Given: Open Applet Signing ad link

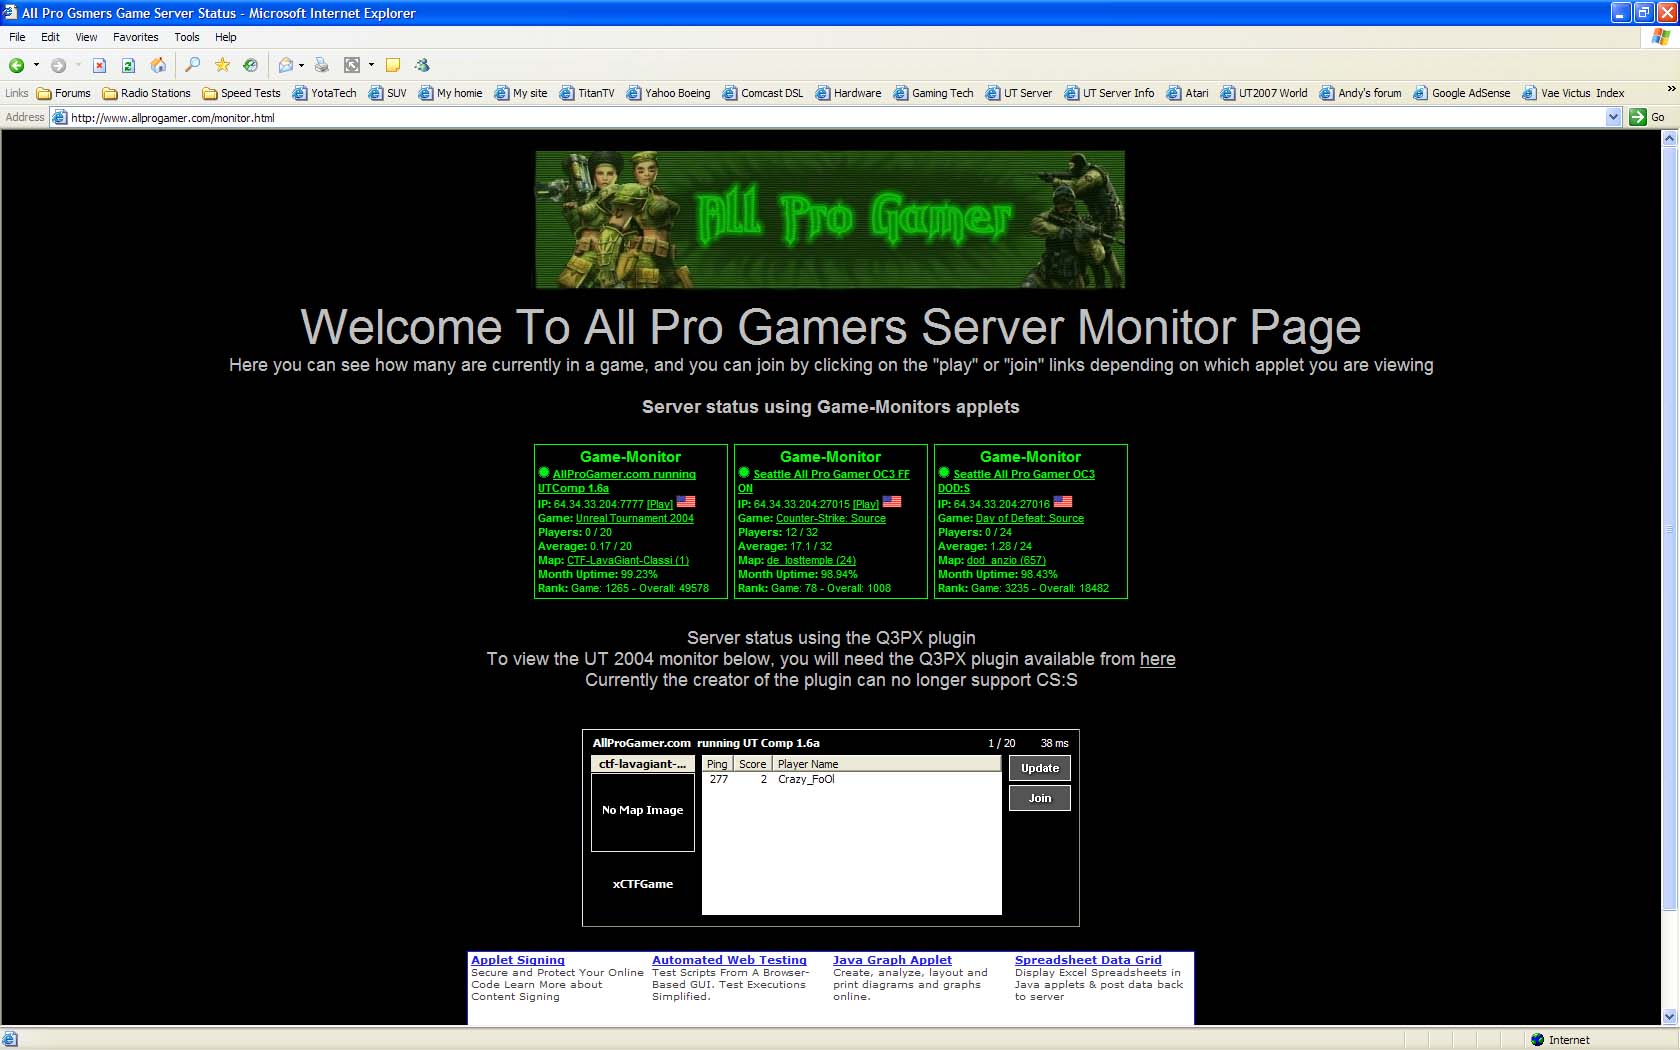Looking at the screenshot, I should pos(518,960).
